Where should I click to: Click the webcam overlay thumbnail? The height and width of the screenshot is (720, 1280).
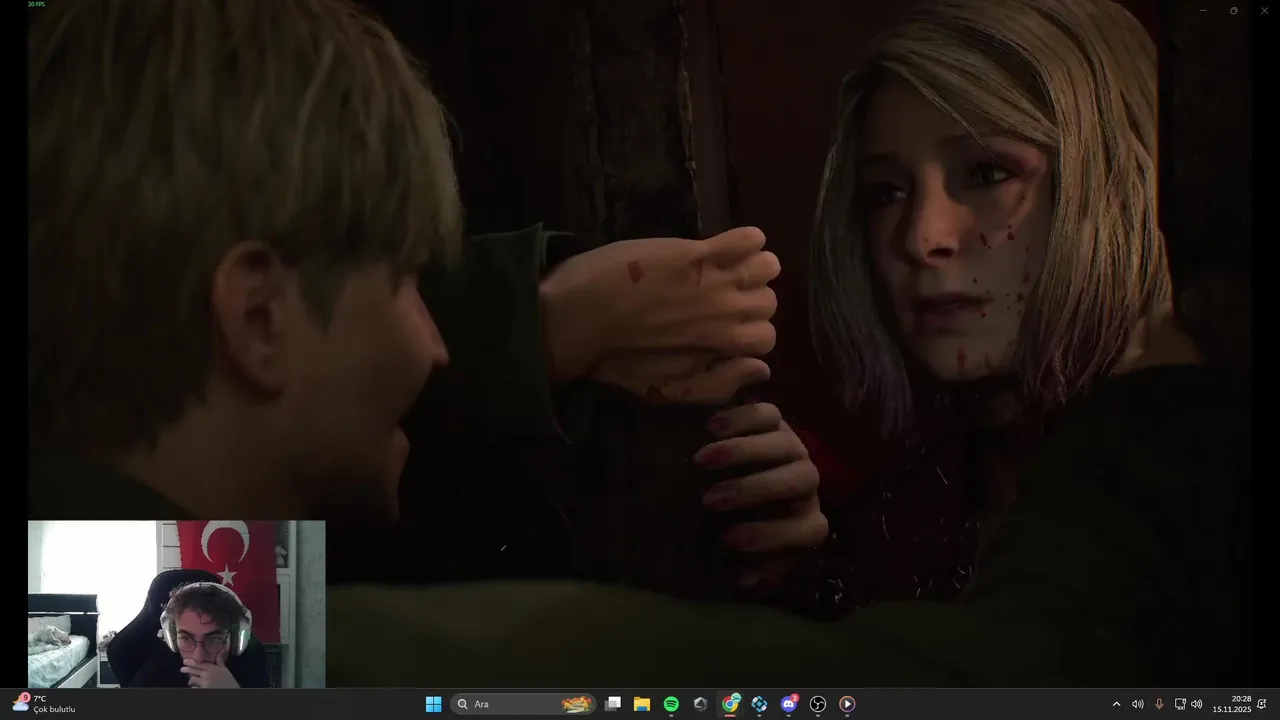pyautogui.click(x=177, y=604)
